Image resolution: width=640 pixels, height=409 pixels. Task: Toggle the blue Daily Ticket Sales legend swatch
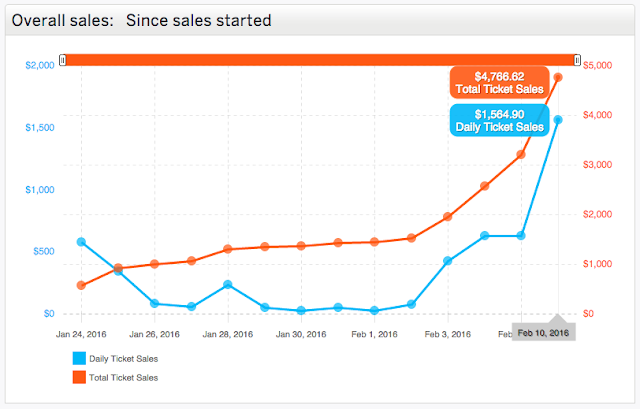click(x=79, y=358)
